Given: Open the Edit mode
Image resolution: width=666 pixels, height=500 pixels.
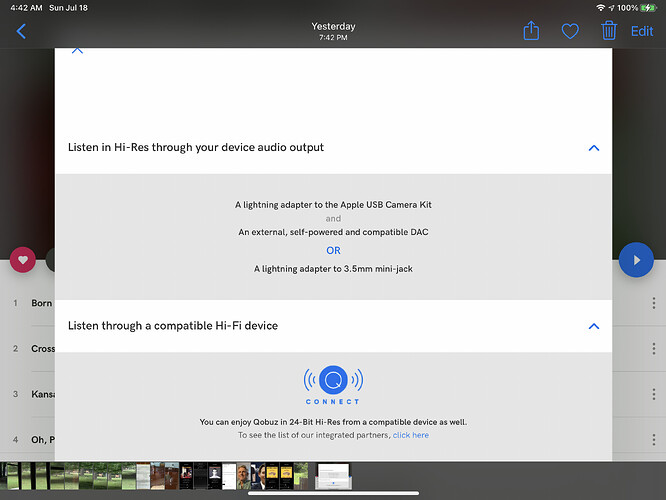Looking at the screenshot, I should [641, 31].
